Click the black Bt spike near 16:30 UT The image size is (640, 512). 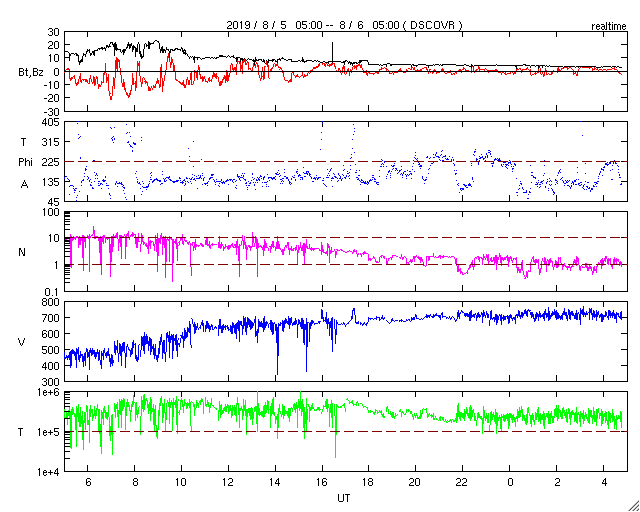tap(333, 51)
